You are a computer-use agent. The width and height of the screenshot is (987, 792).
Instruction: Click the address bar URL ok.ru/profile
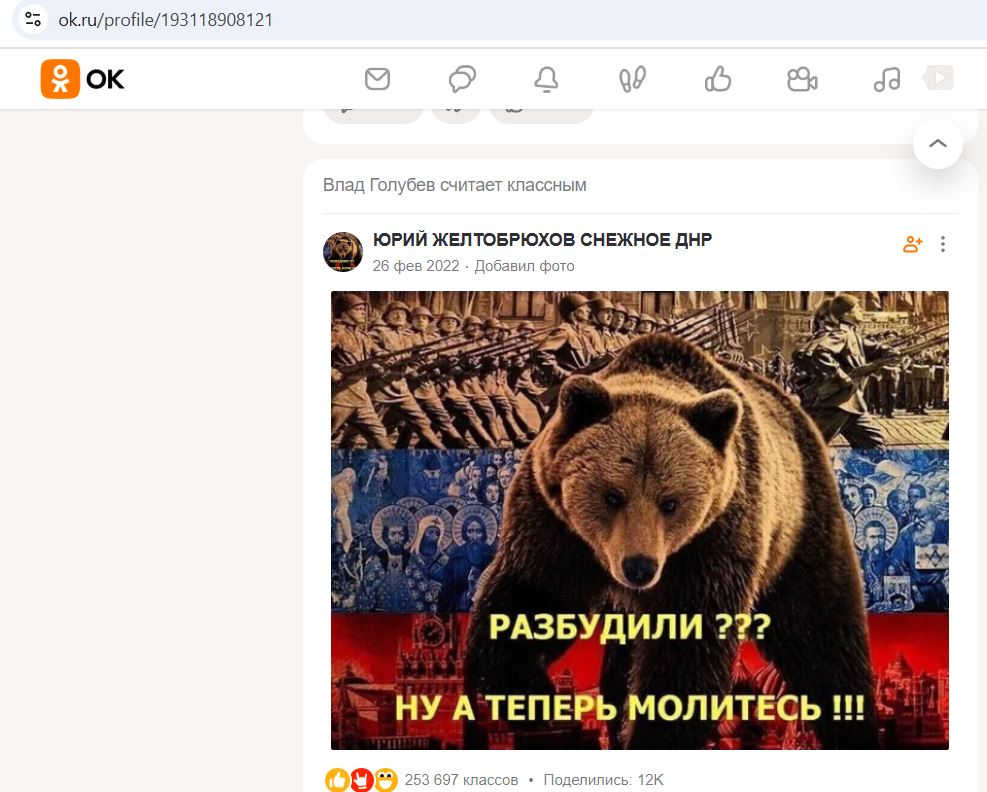(x=166, y=20)
